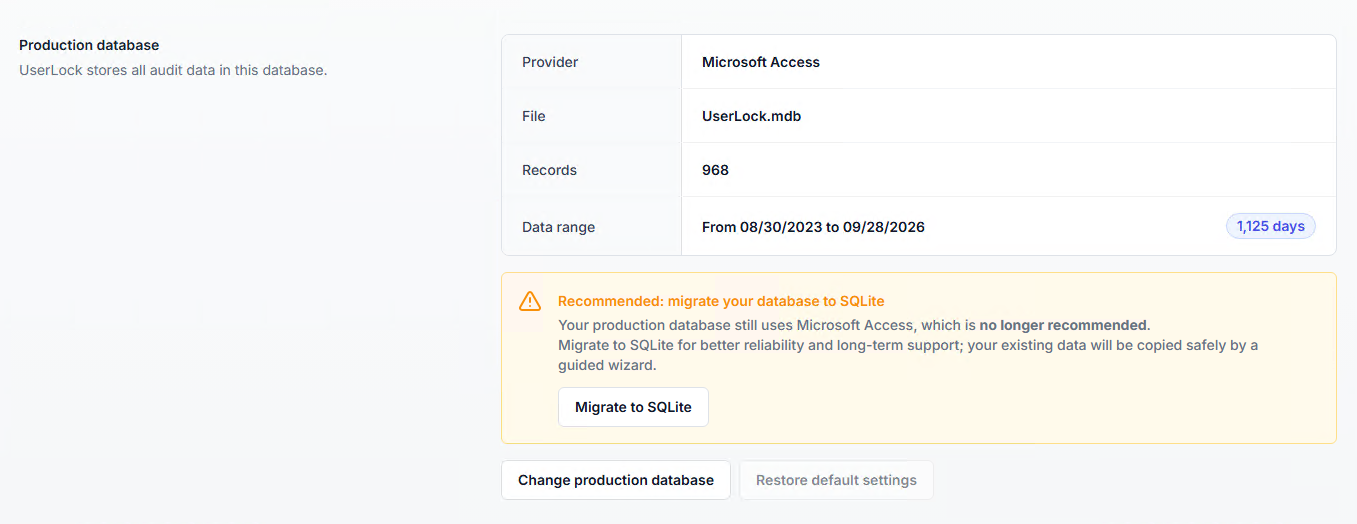The image size is (1357, 524).
Task: Open Change production database dialog
Action: pyautogui.click(x=616, y=480)
